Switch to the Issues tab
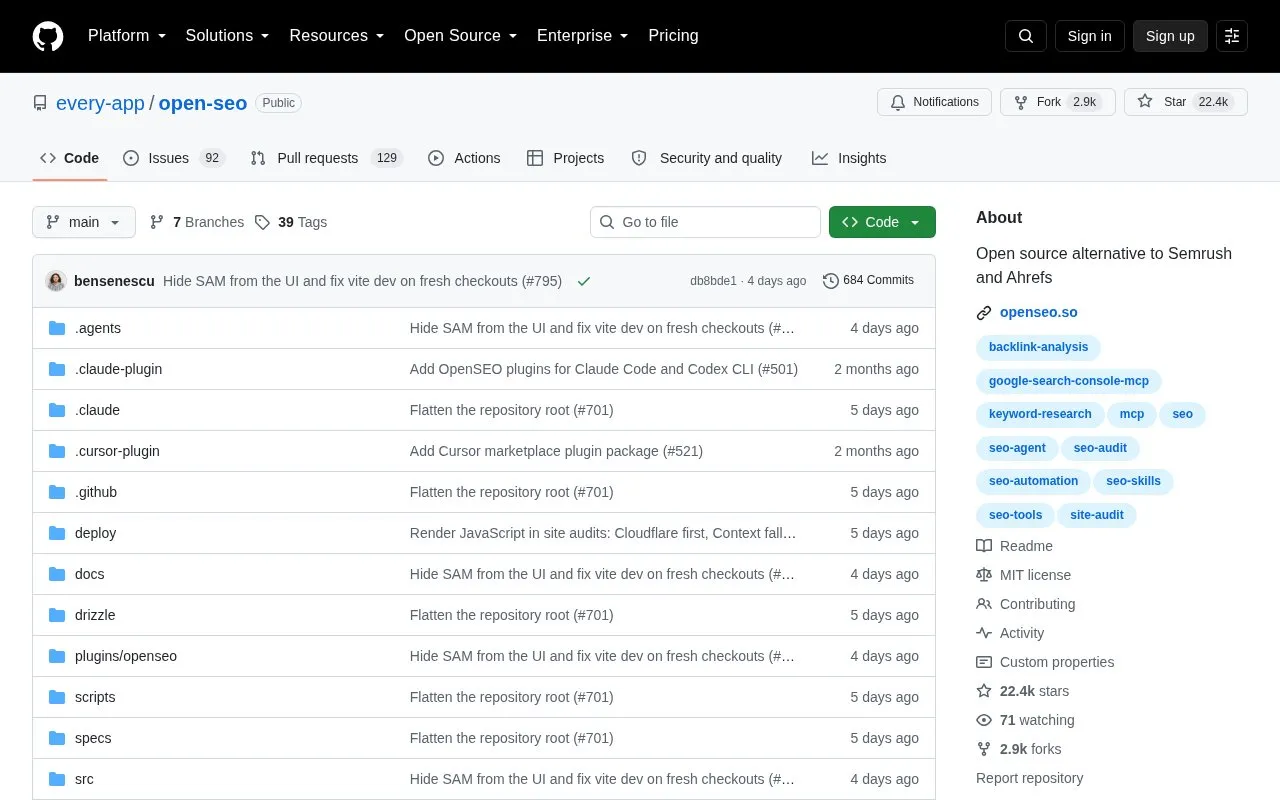 coord(174,158)
